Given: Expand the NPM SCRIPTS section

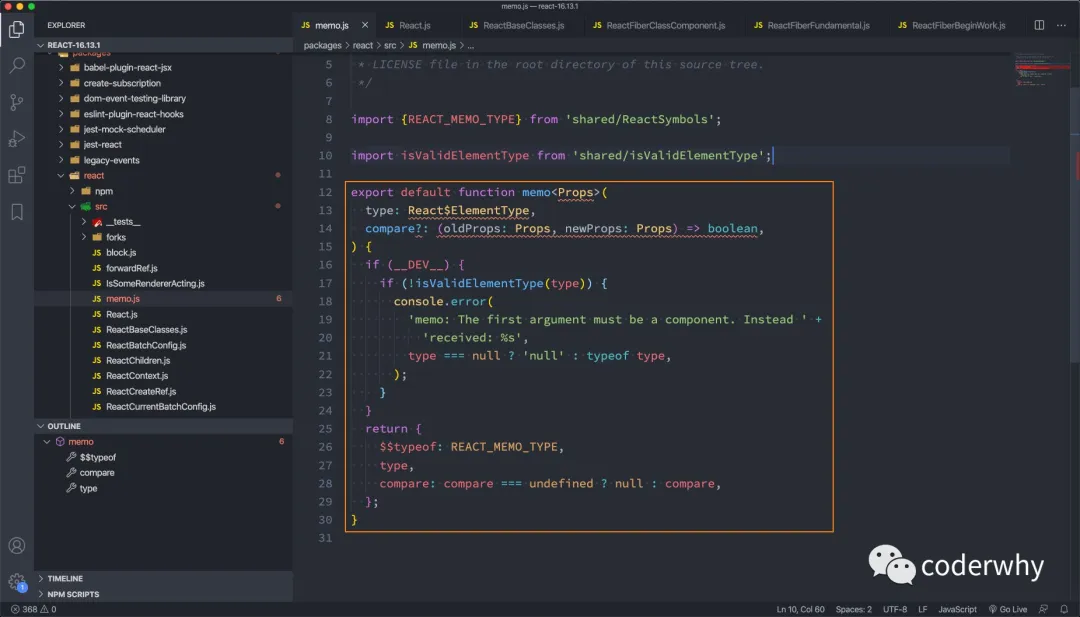Looking at the screenshot, I should (x=163, y=594).
